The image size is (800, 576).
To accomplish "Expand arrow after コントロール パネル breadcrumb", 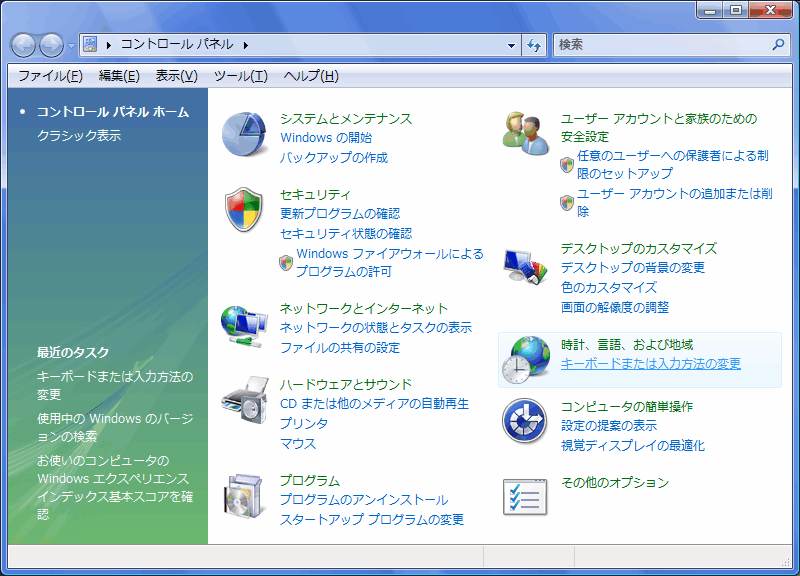I will (x=246, y=45).
